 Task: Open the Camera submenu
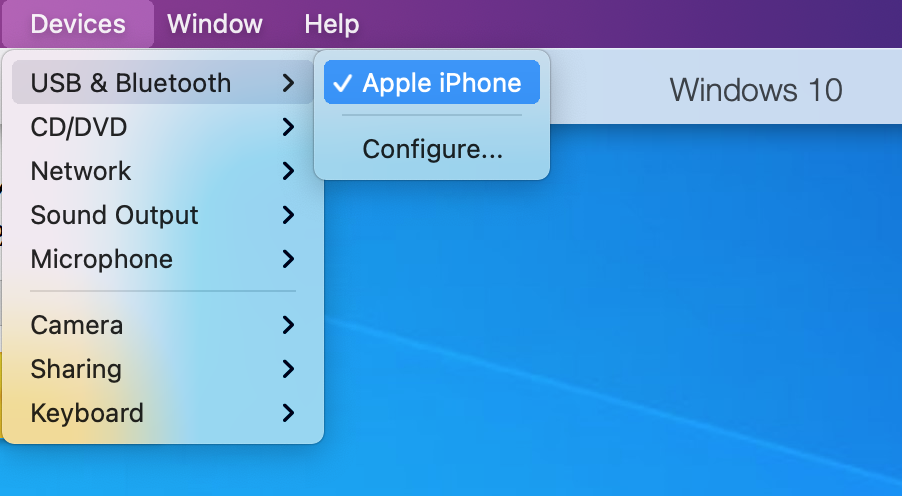tap(77, 325)
